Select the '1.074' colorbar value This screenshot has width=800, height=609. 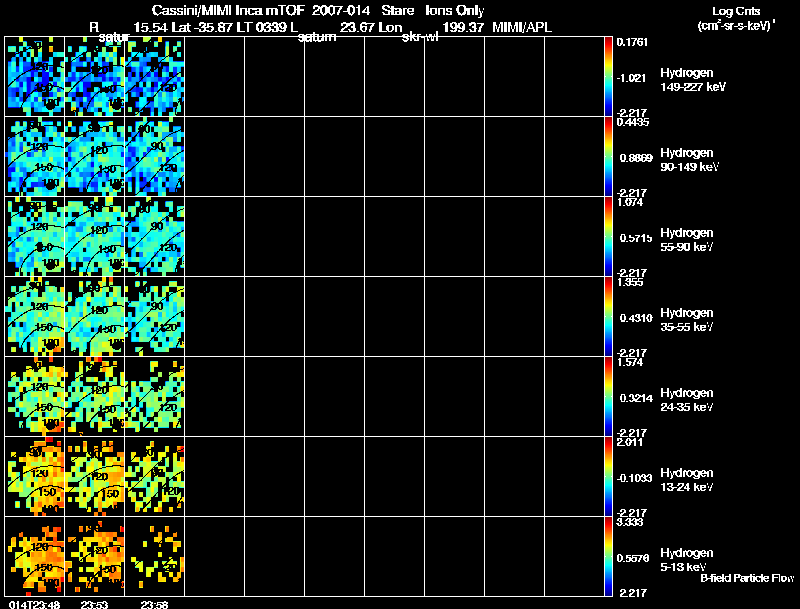coord(630,202)
